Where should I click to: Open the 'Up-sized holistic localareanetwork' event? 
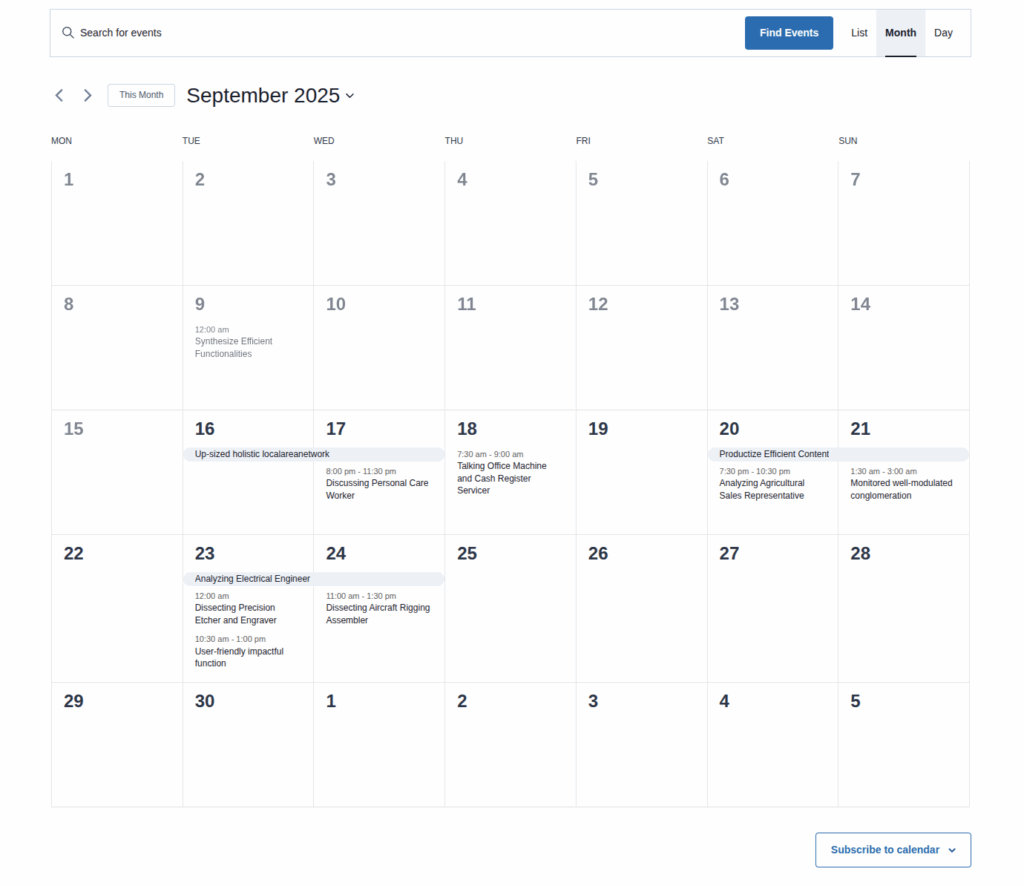(x=262, y=453)
